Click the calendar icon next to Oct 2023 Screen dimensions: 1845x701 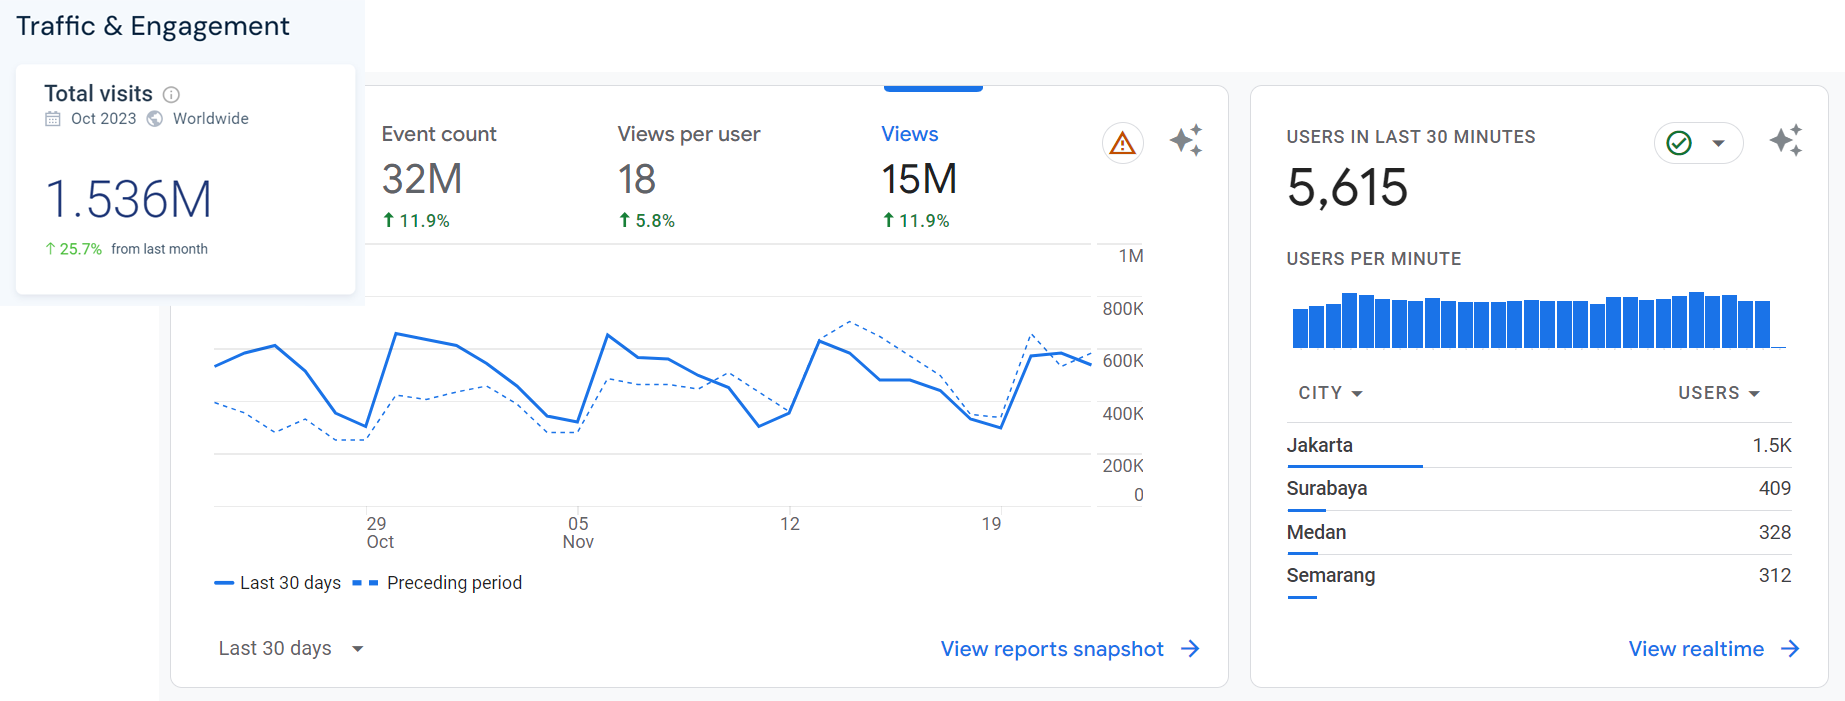53,119
